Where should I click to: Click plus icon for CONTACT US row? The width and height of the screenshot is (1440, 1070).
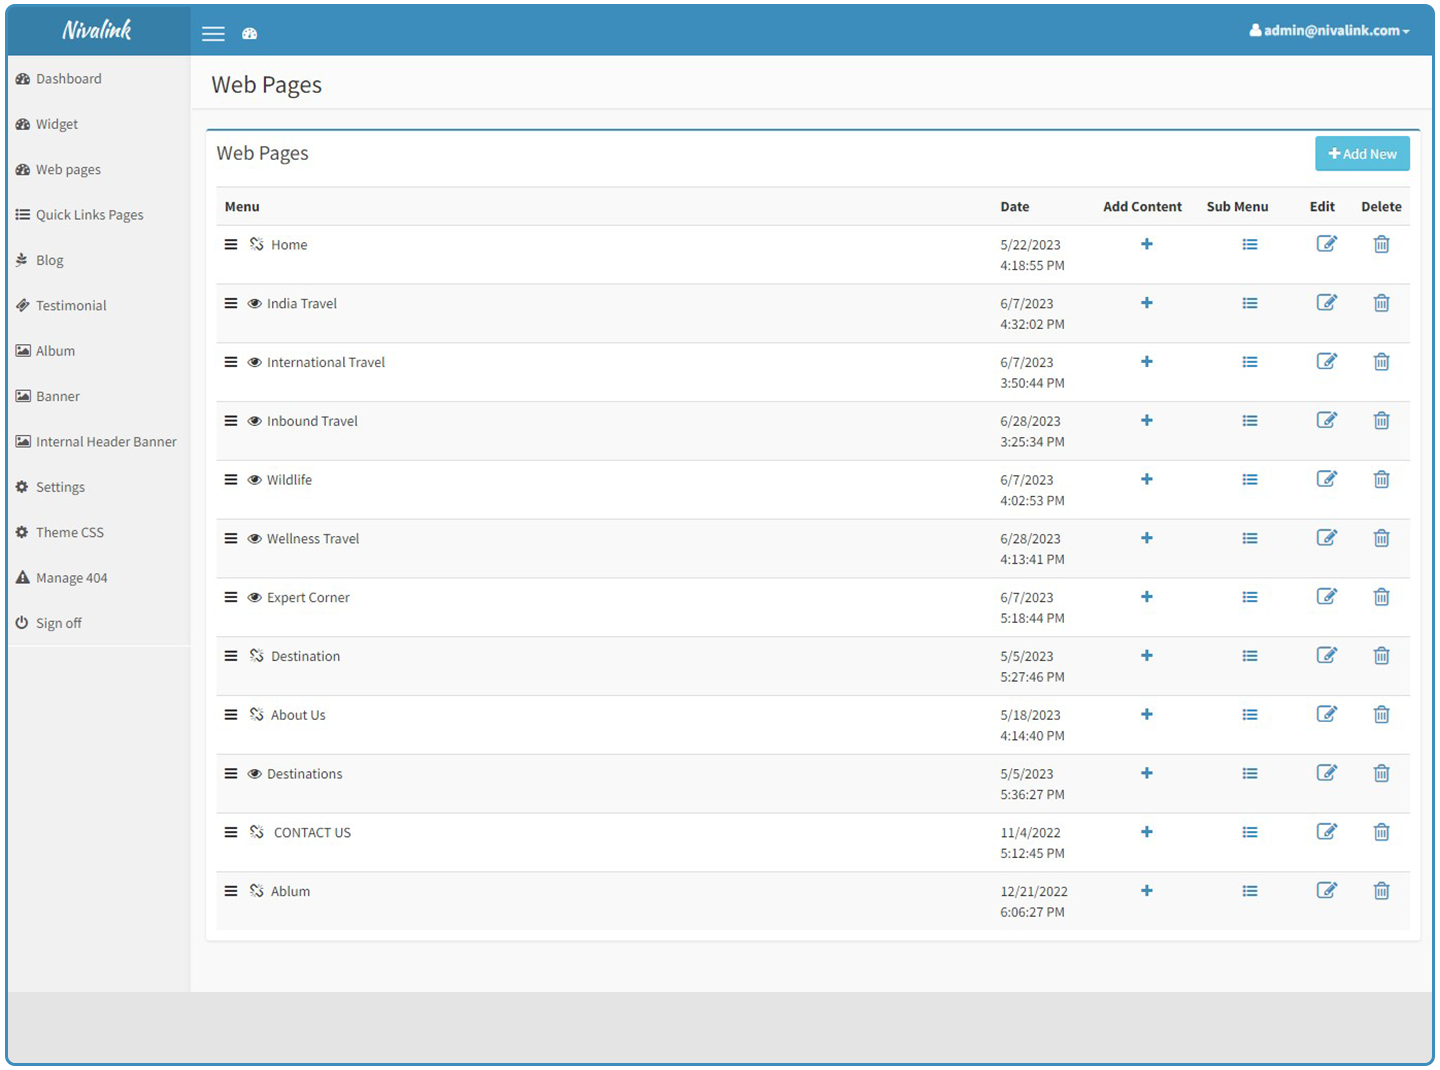(x=1146, y=832)
